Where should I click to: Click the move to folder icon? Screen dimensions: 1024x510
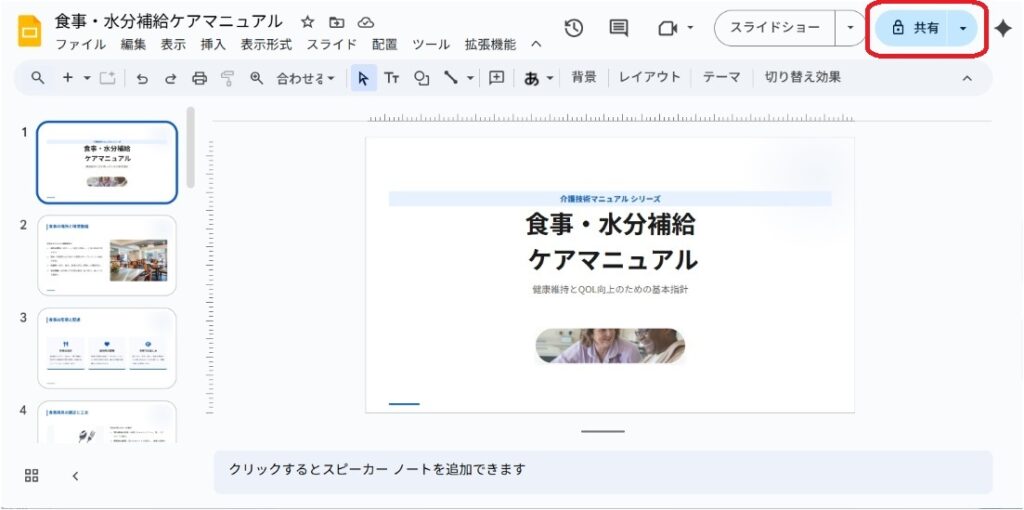[336, 22]
